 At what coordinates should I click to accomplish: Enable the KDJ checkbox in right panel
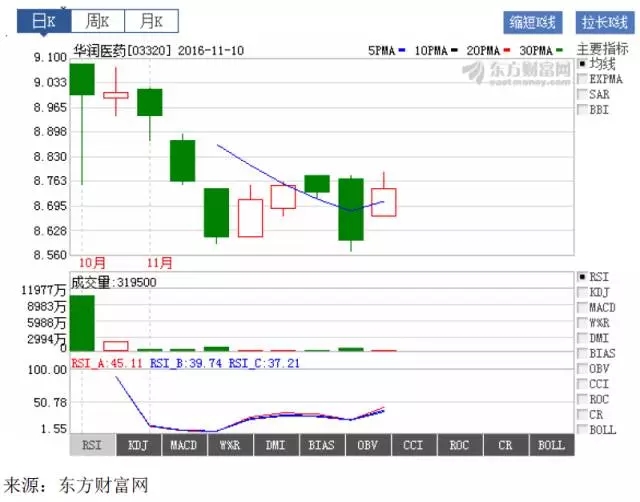coord(582,292)
